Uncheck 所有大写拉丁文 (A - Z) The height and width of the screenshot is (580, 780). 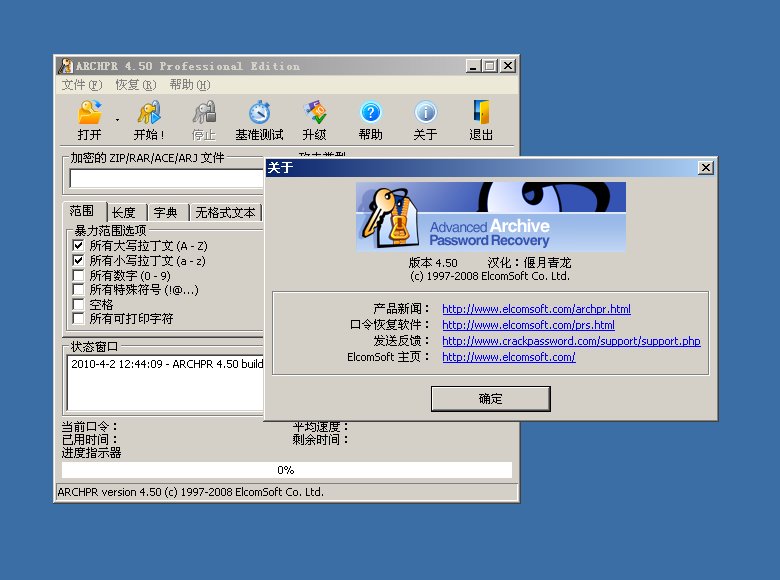(78, 245)
